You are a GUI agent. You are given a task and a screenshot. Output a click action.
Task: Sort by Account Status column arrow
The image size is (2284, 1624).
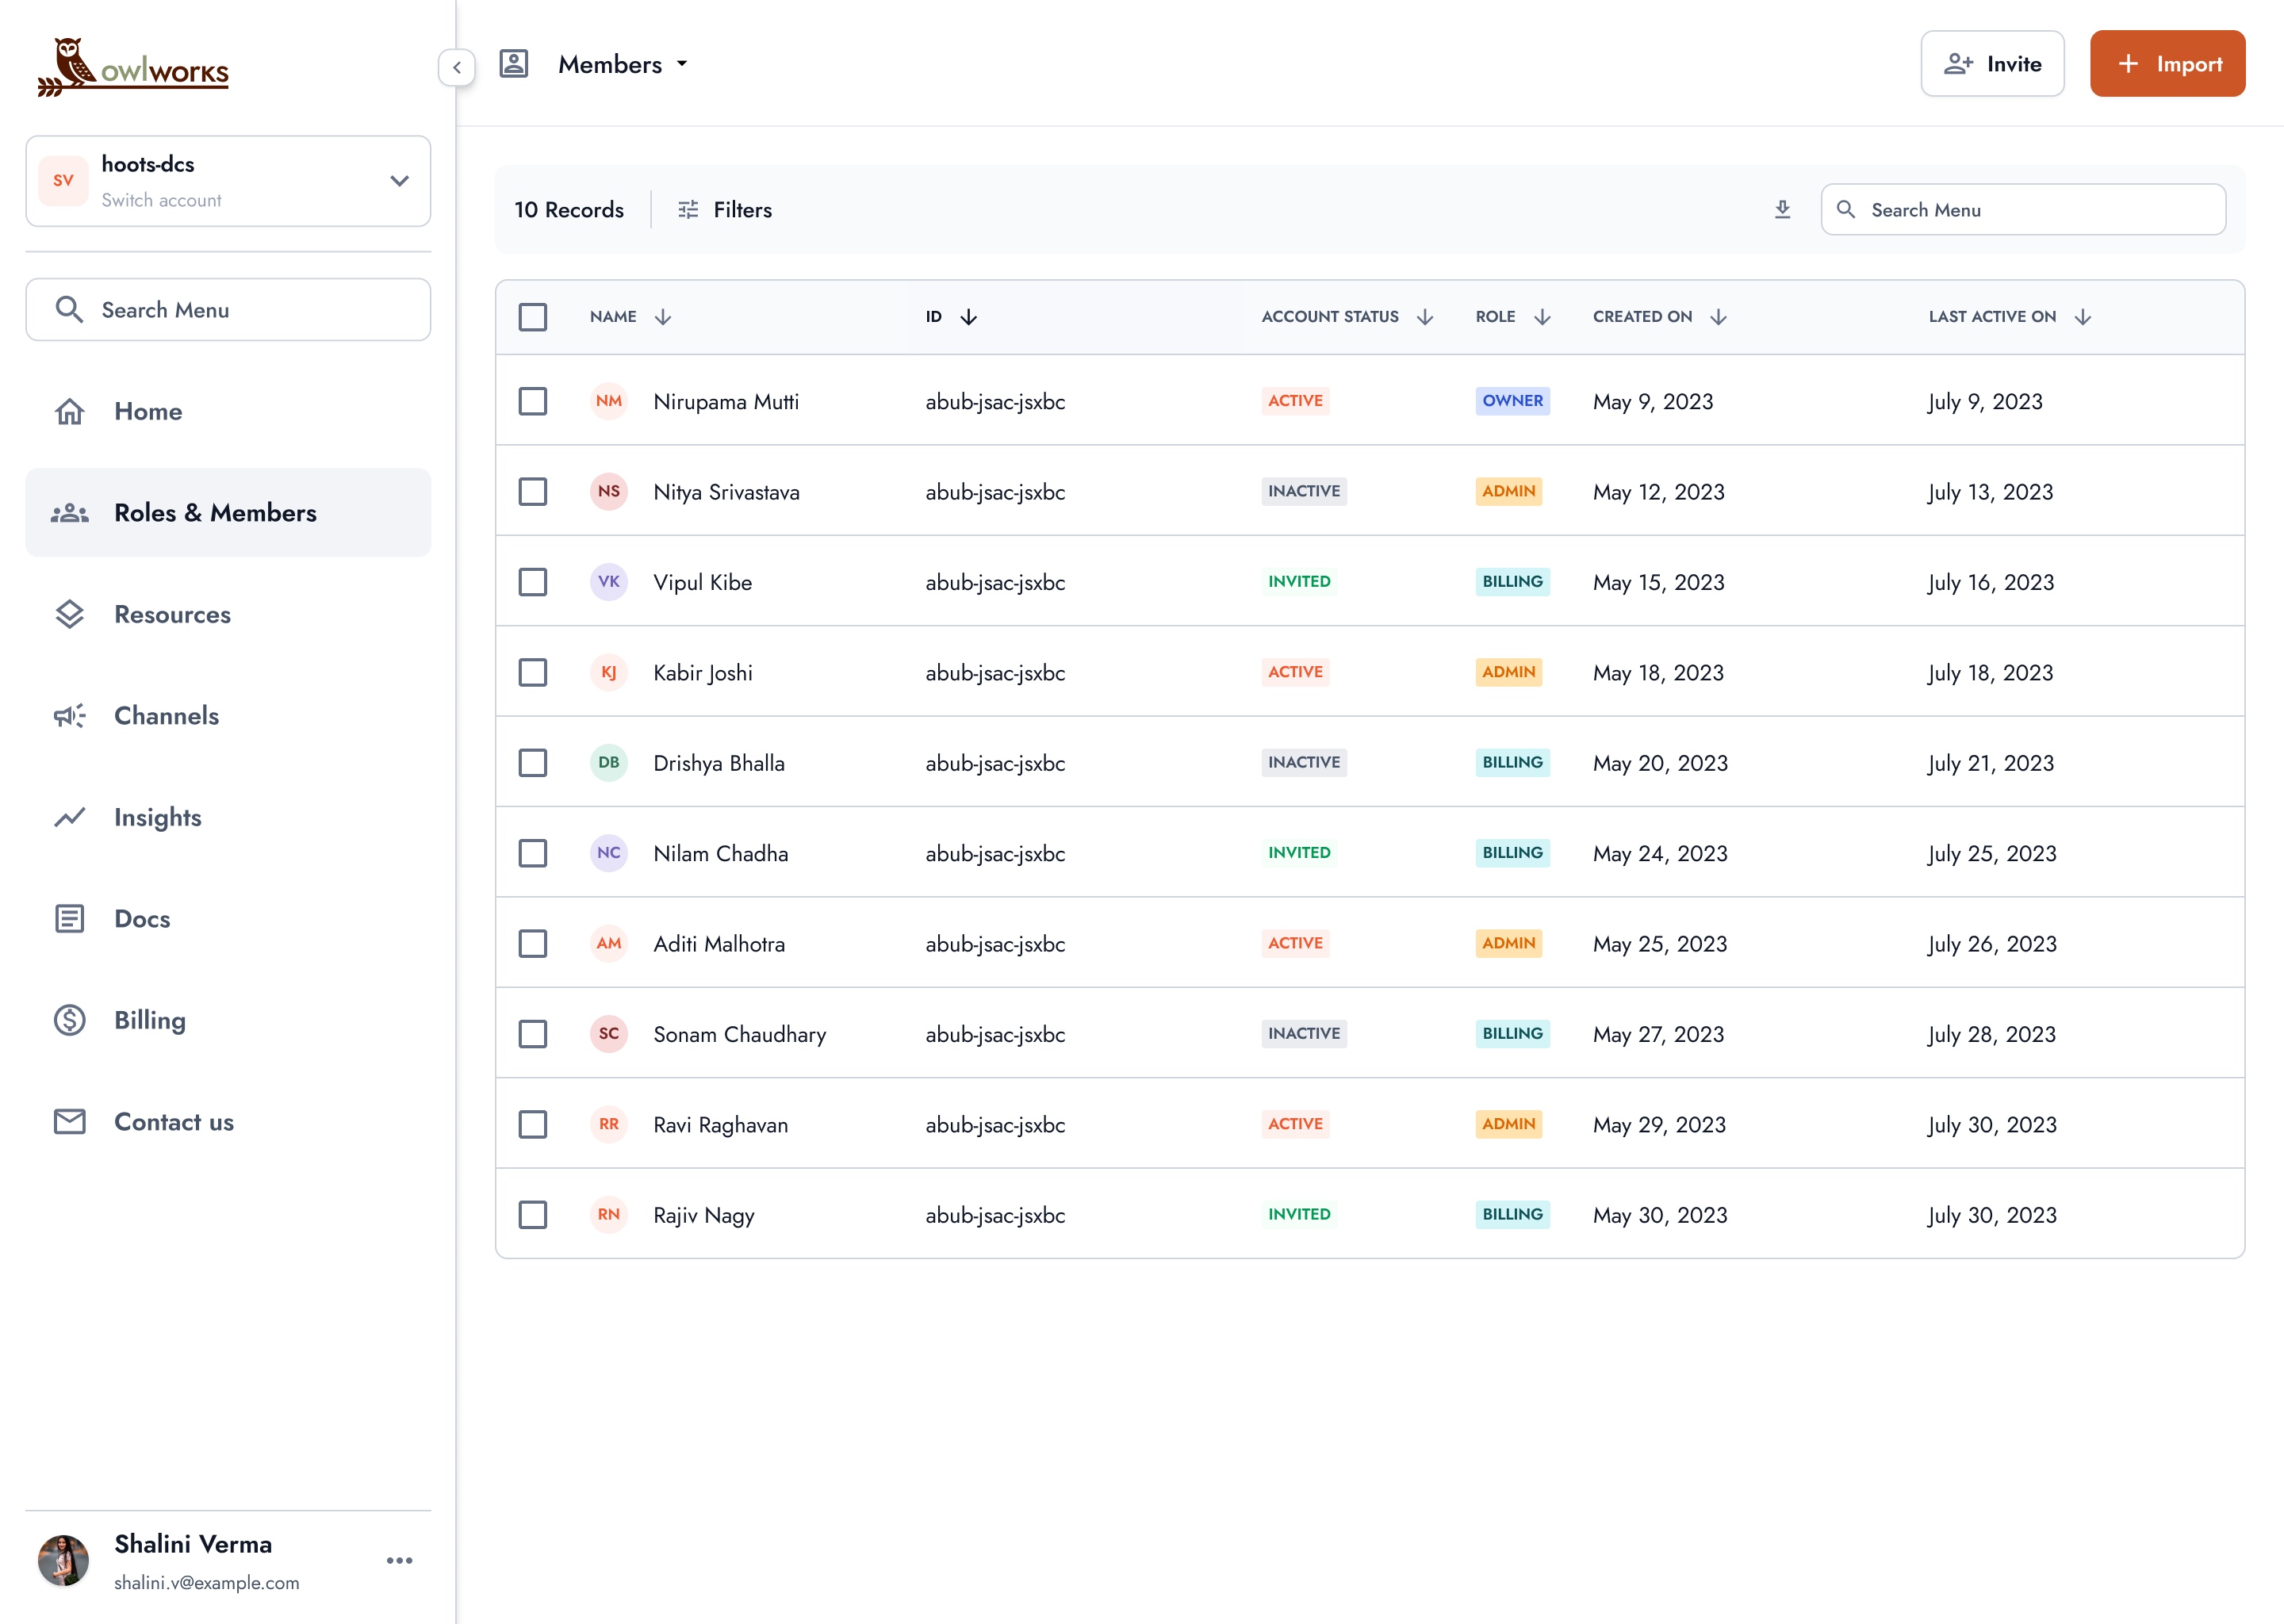[1425, 317]
